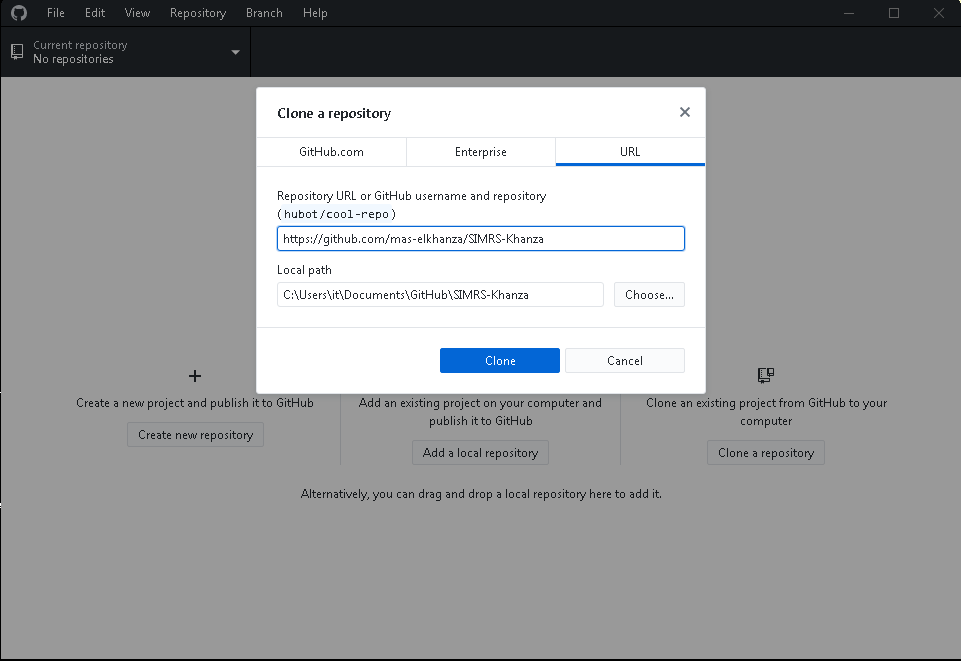Image resolution: width=961 pixels, height=661 pixels.
Task: Open the File menu
Action: (x=55, y=12)
